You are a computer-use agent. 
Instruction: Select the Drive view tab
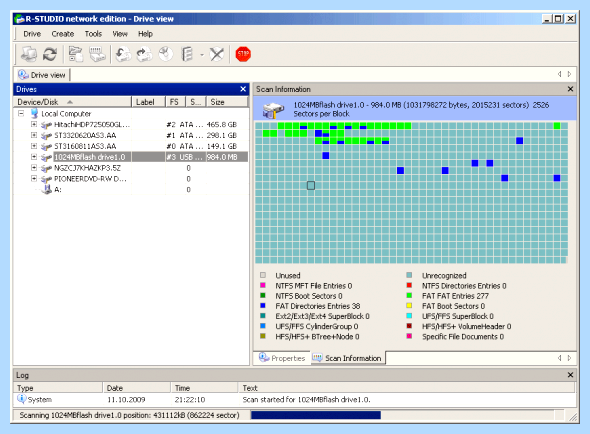[x=42, y=75]
